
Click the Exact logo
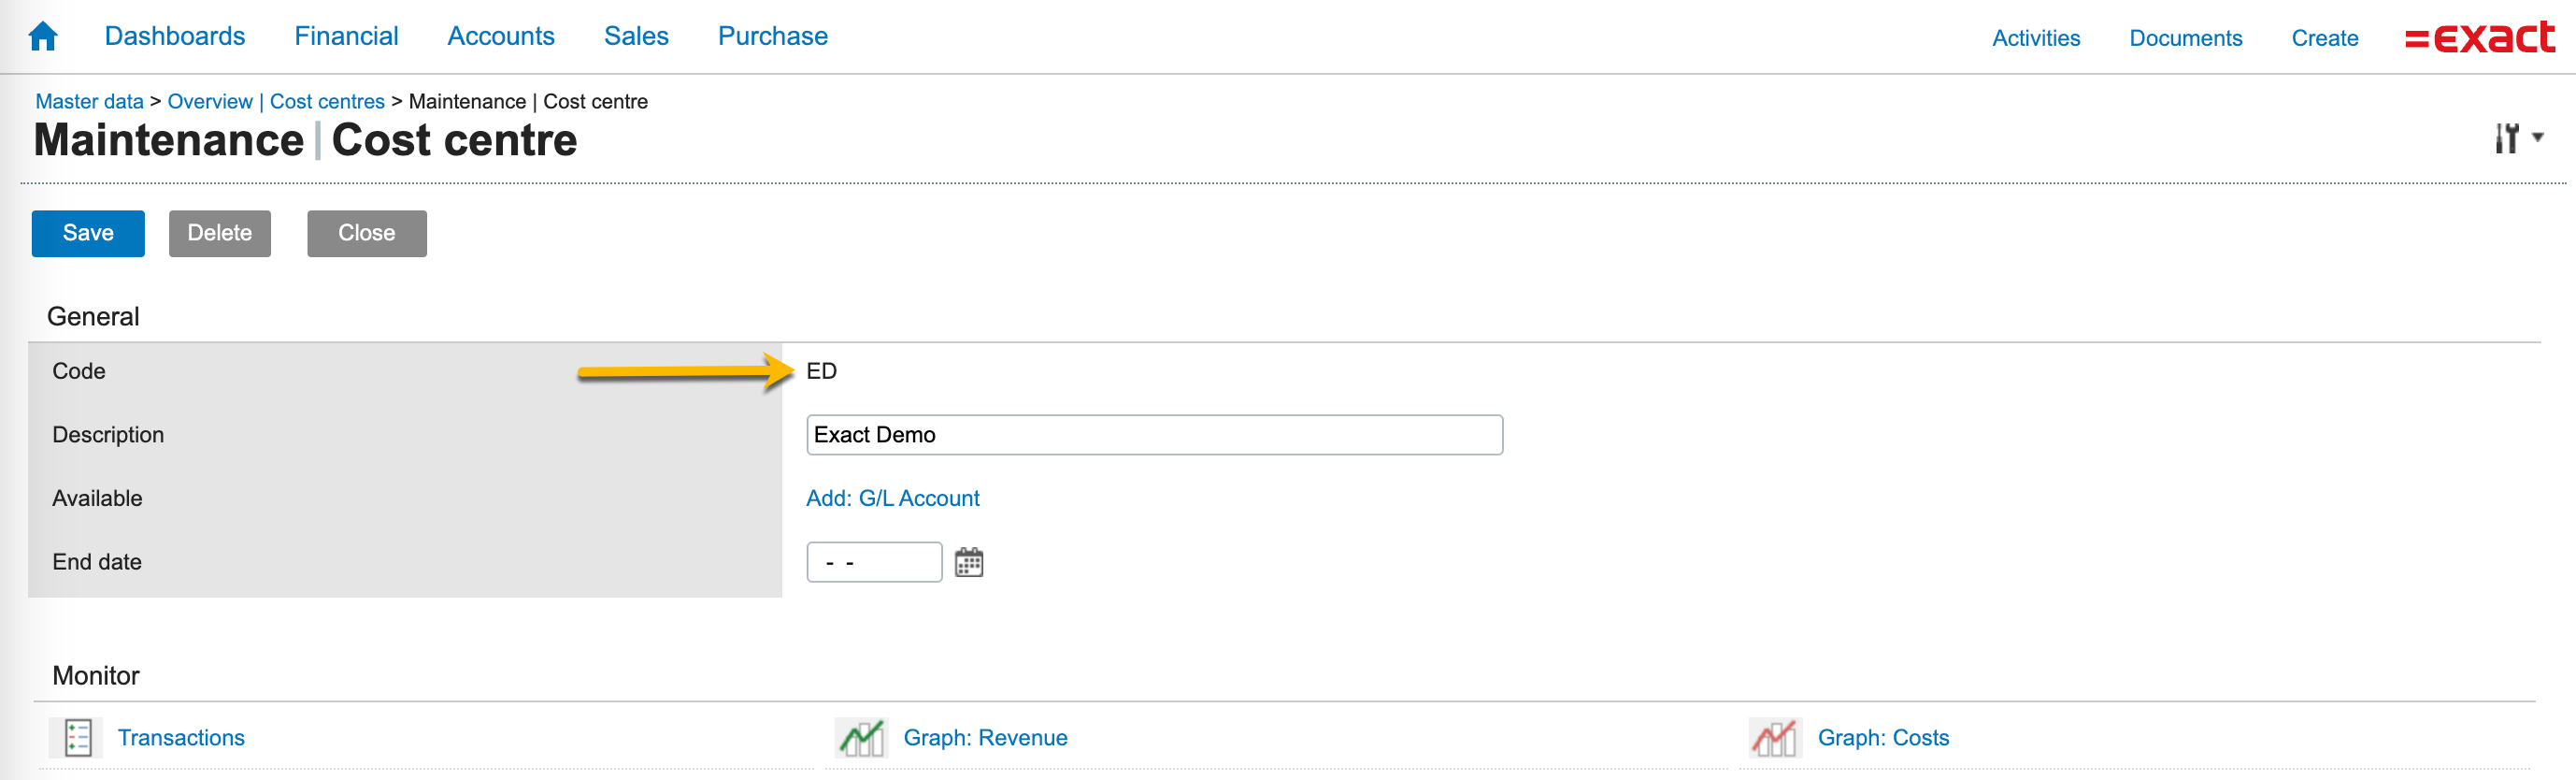[x=2479, y=38]
